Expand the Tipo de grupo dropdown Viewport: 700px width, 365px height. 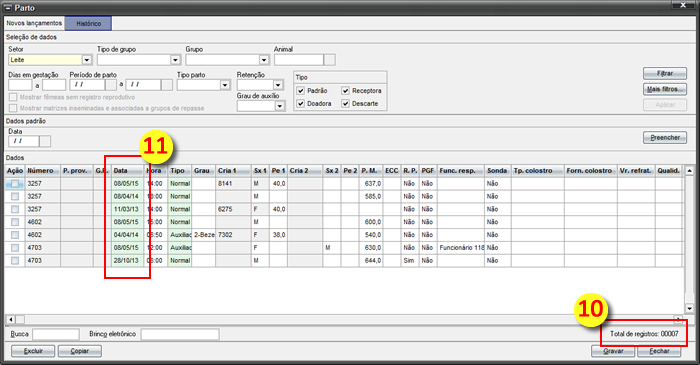pyautogui.click(x=175, y=60)
